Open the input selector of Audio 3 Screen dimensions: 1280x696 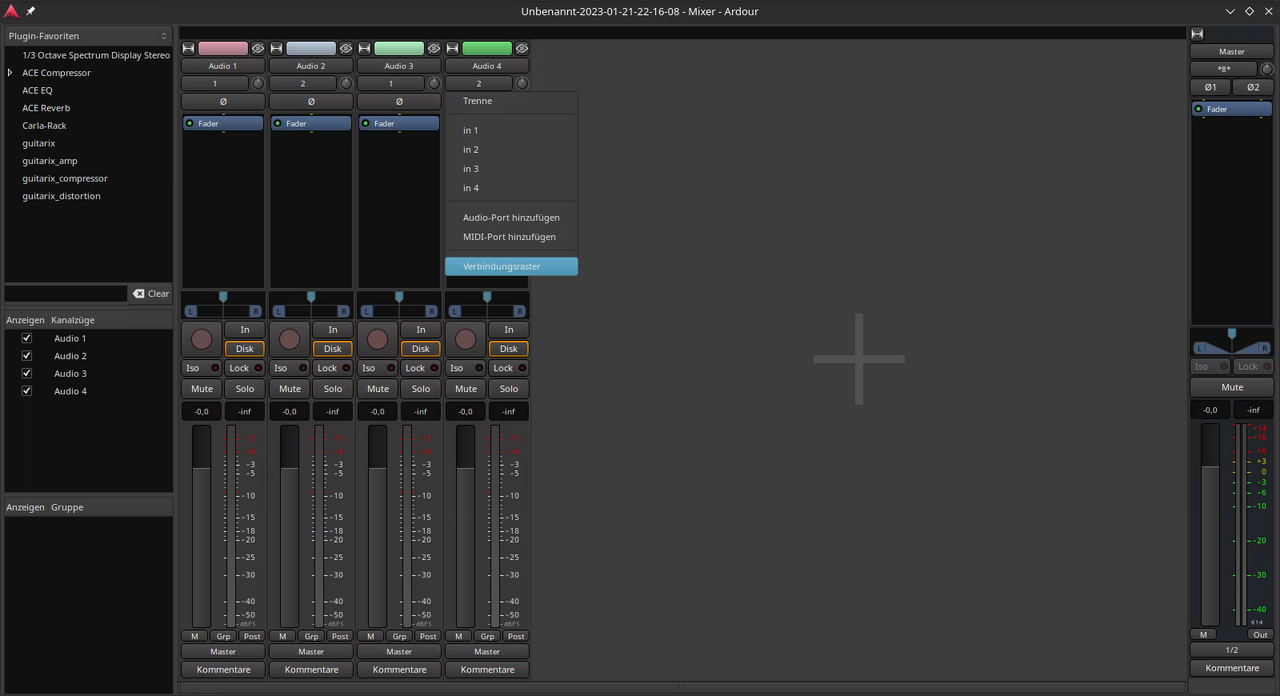391,84
